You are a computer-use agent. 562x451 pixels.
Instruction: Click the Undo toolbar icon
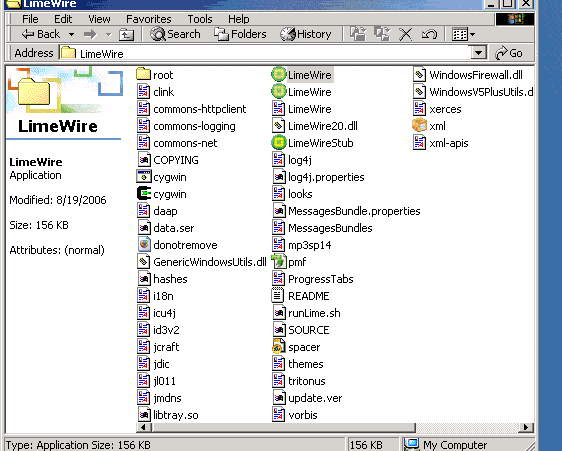pyautogui.click(x=429, y=34)
